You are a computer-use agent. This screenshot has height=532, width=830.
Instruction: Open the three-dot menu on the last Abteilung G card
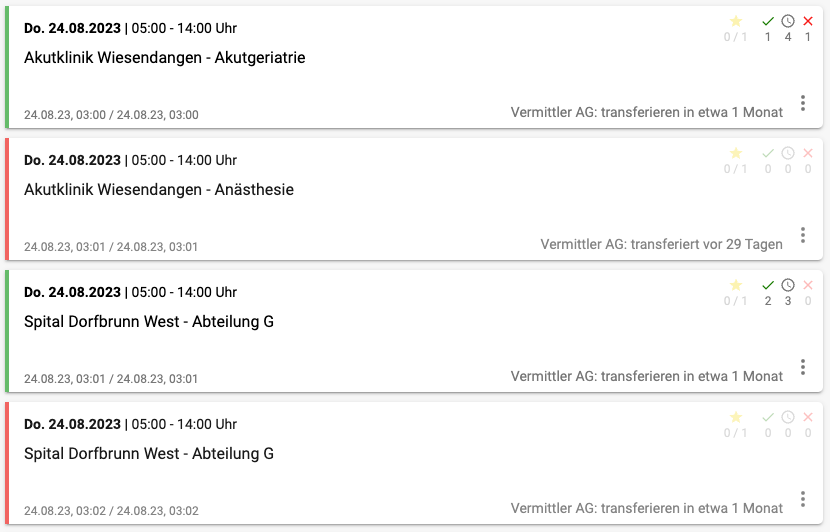click(x=803, y=499)
